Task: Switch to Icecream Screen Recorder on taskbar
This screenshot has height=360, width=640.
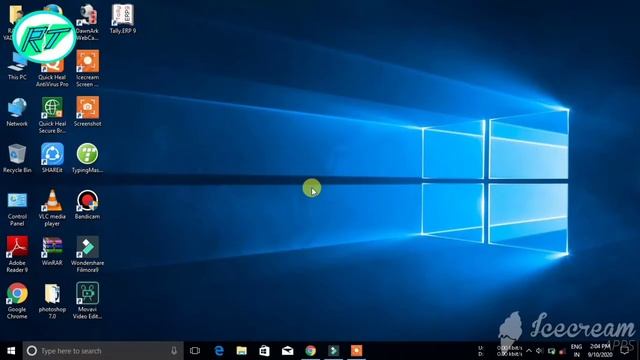Action: tap(356, 351)
